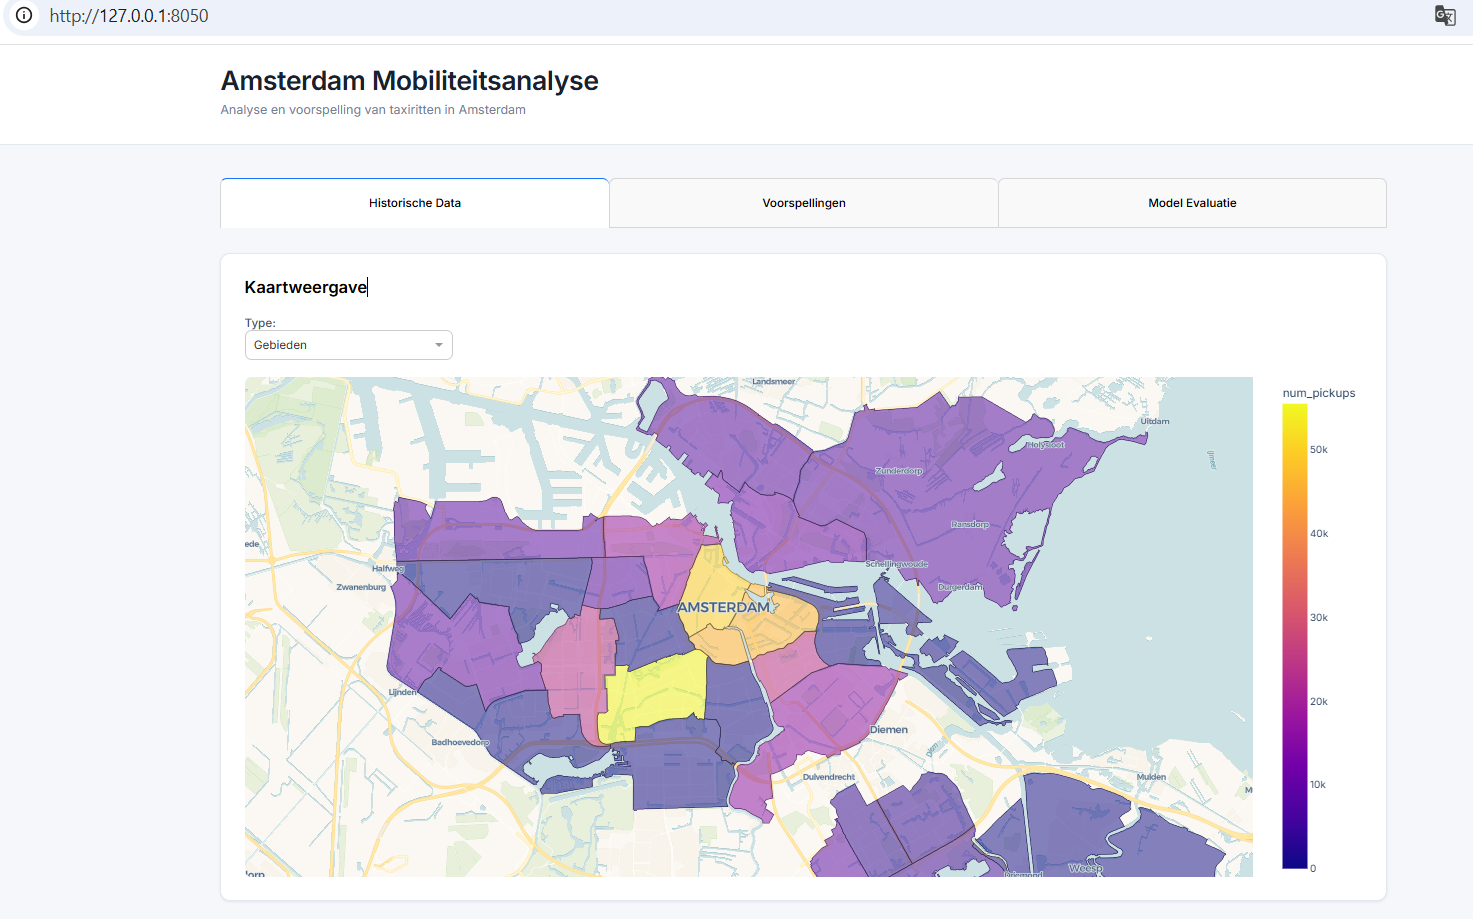Image resolution: width=1473 pixels, height=919 pixels.
Task: Click the 30k tick on the color scale
Action: click(x=1319, y=618)
